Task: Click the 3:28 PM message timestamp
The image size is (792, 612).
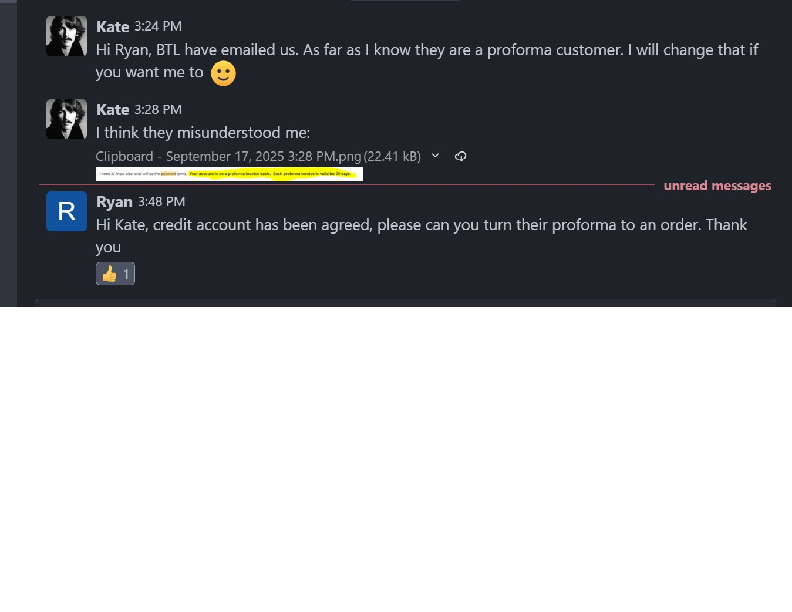Action: point(158,109)
